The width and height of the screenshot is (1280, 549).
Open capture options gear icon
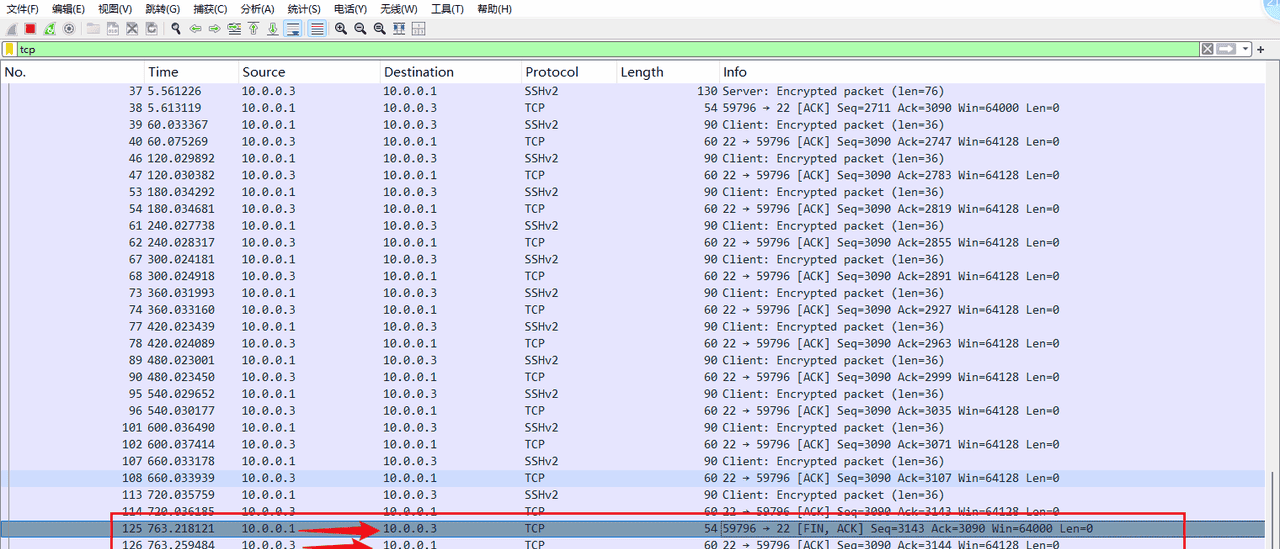click(68, 29)
